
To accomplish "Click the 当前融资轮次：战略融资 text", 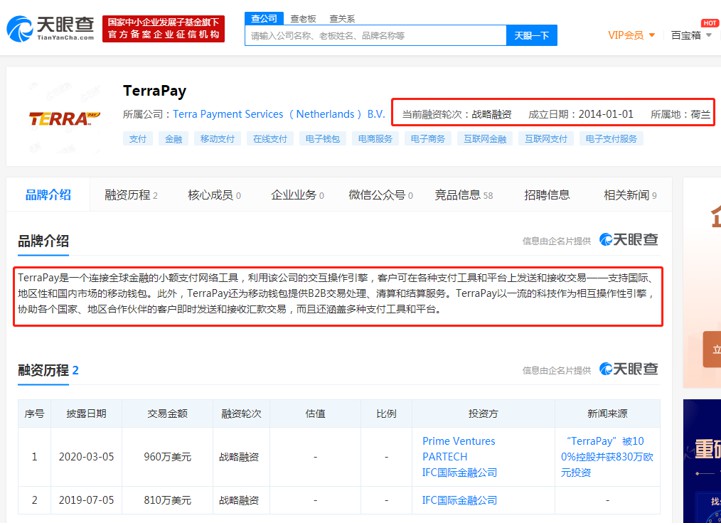I will point(457,114).
